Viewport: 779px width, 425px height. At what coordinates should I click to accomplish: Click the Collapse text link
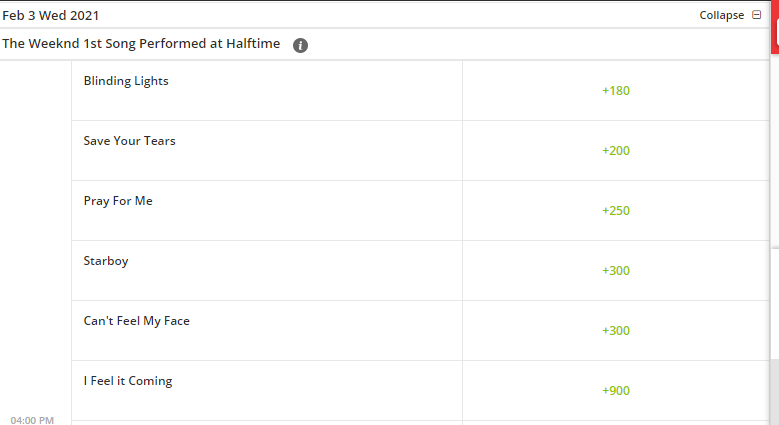pyautogui.click(x=721, y=15)
